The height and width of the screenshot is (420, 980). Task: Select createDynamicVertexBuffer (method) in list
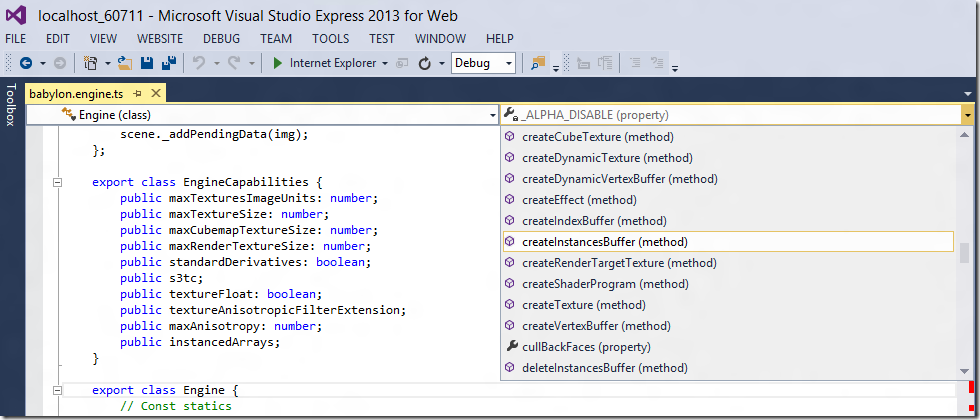[x=728, y=179]
